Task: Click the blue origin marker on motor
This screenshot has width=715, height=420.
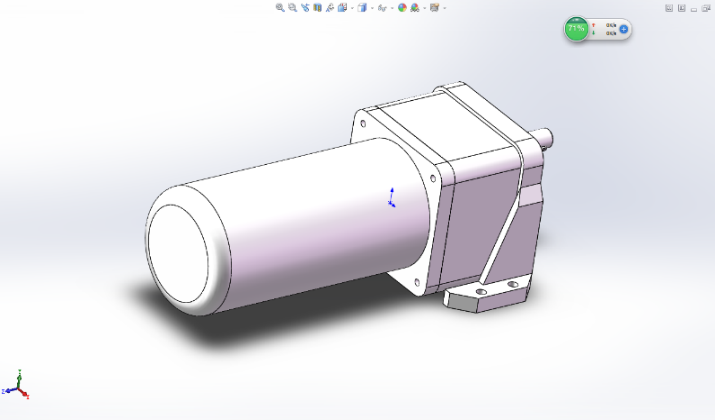Action: click(392, 198)
